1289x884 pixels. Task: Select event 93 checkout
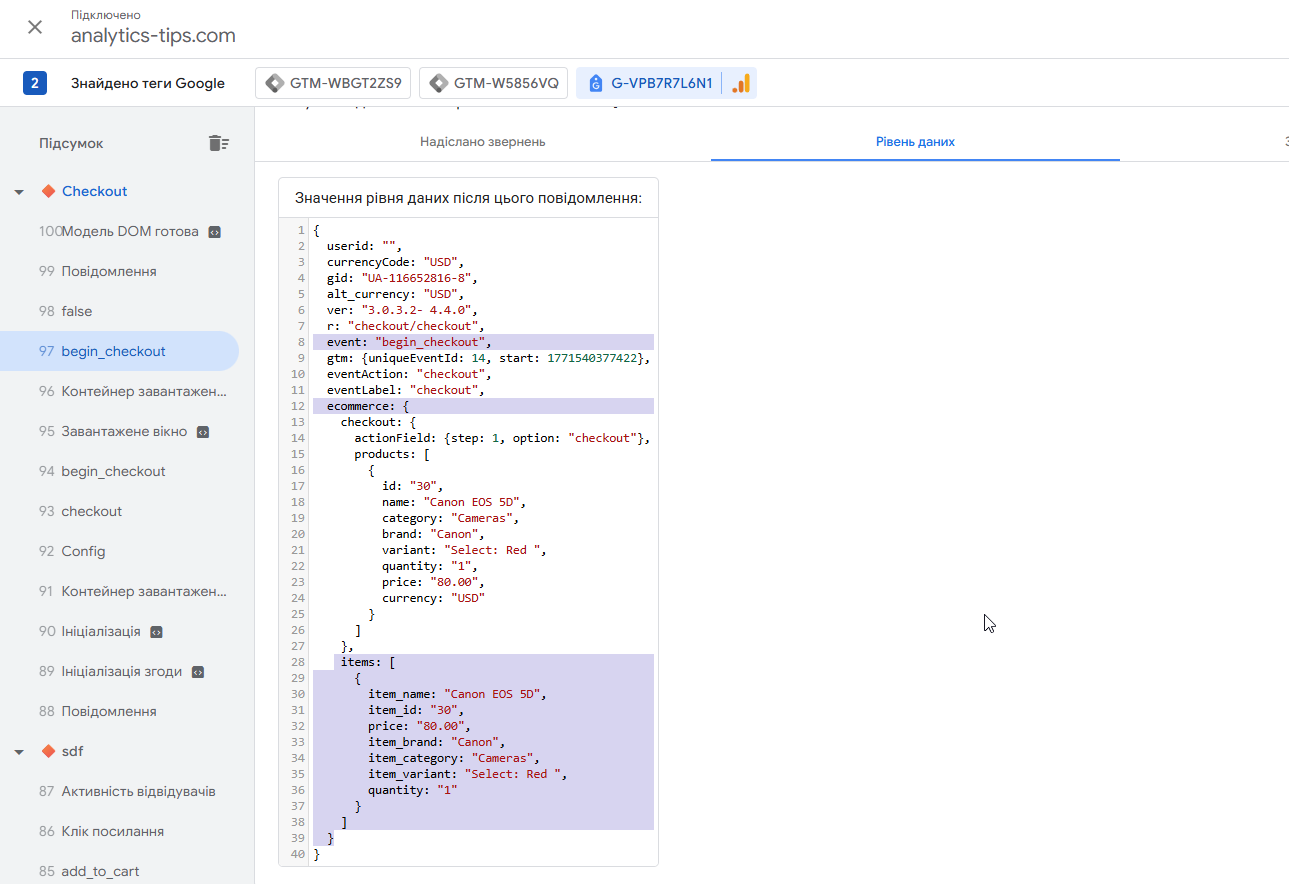[x=91, y=511]
